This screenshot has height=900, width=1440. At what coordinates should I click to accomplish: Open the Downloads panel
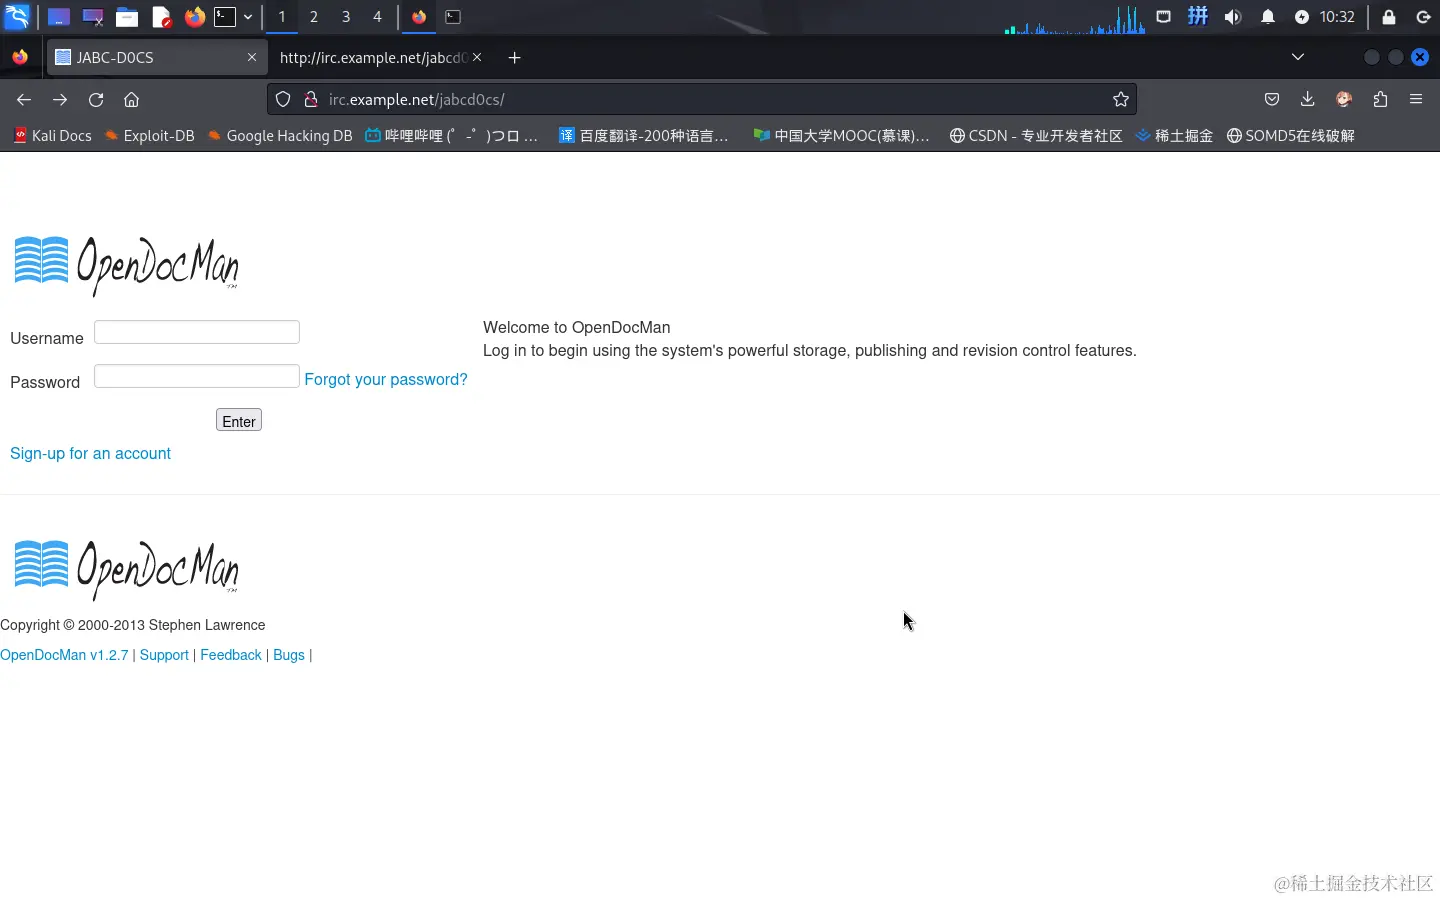(1307, 100)
